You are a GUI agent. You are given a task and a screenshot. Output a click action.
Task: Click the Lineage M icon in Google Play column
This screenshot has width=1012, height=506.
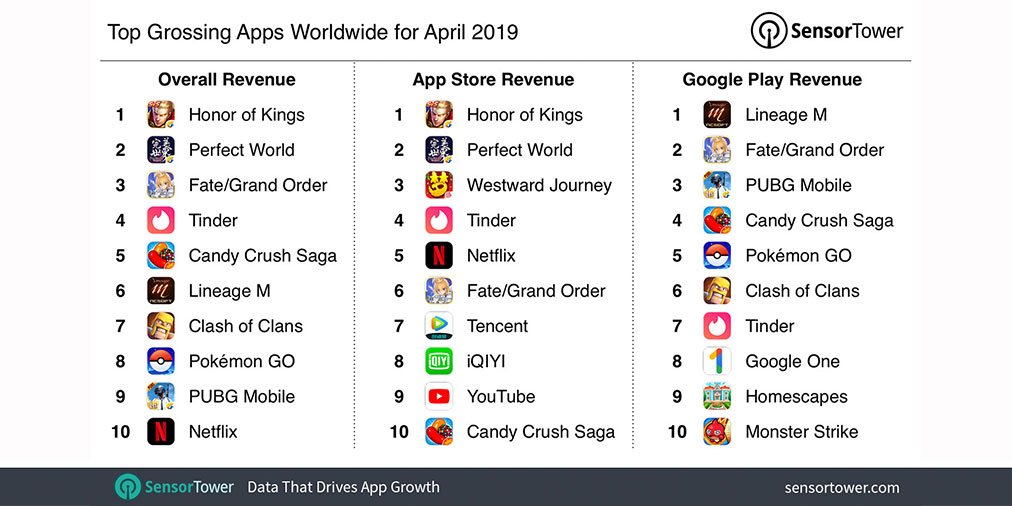pyautogui.click(x=717, y=115)
